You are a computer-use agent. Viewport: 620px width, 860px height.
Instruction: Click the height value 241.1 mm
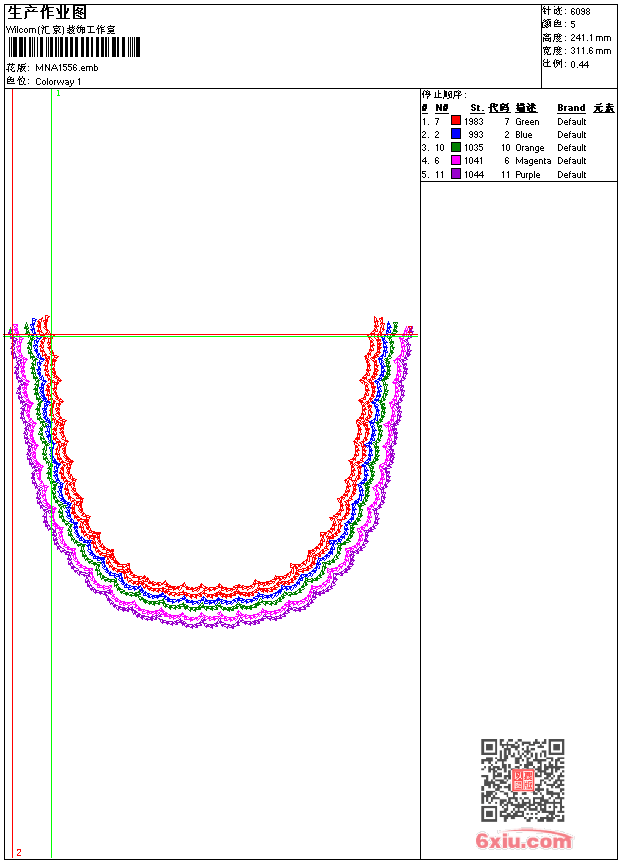click(590, 38)
